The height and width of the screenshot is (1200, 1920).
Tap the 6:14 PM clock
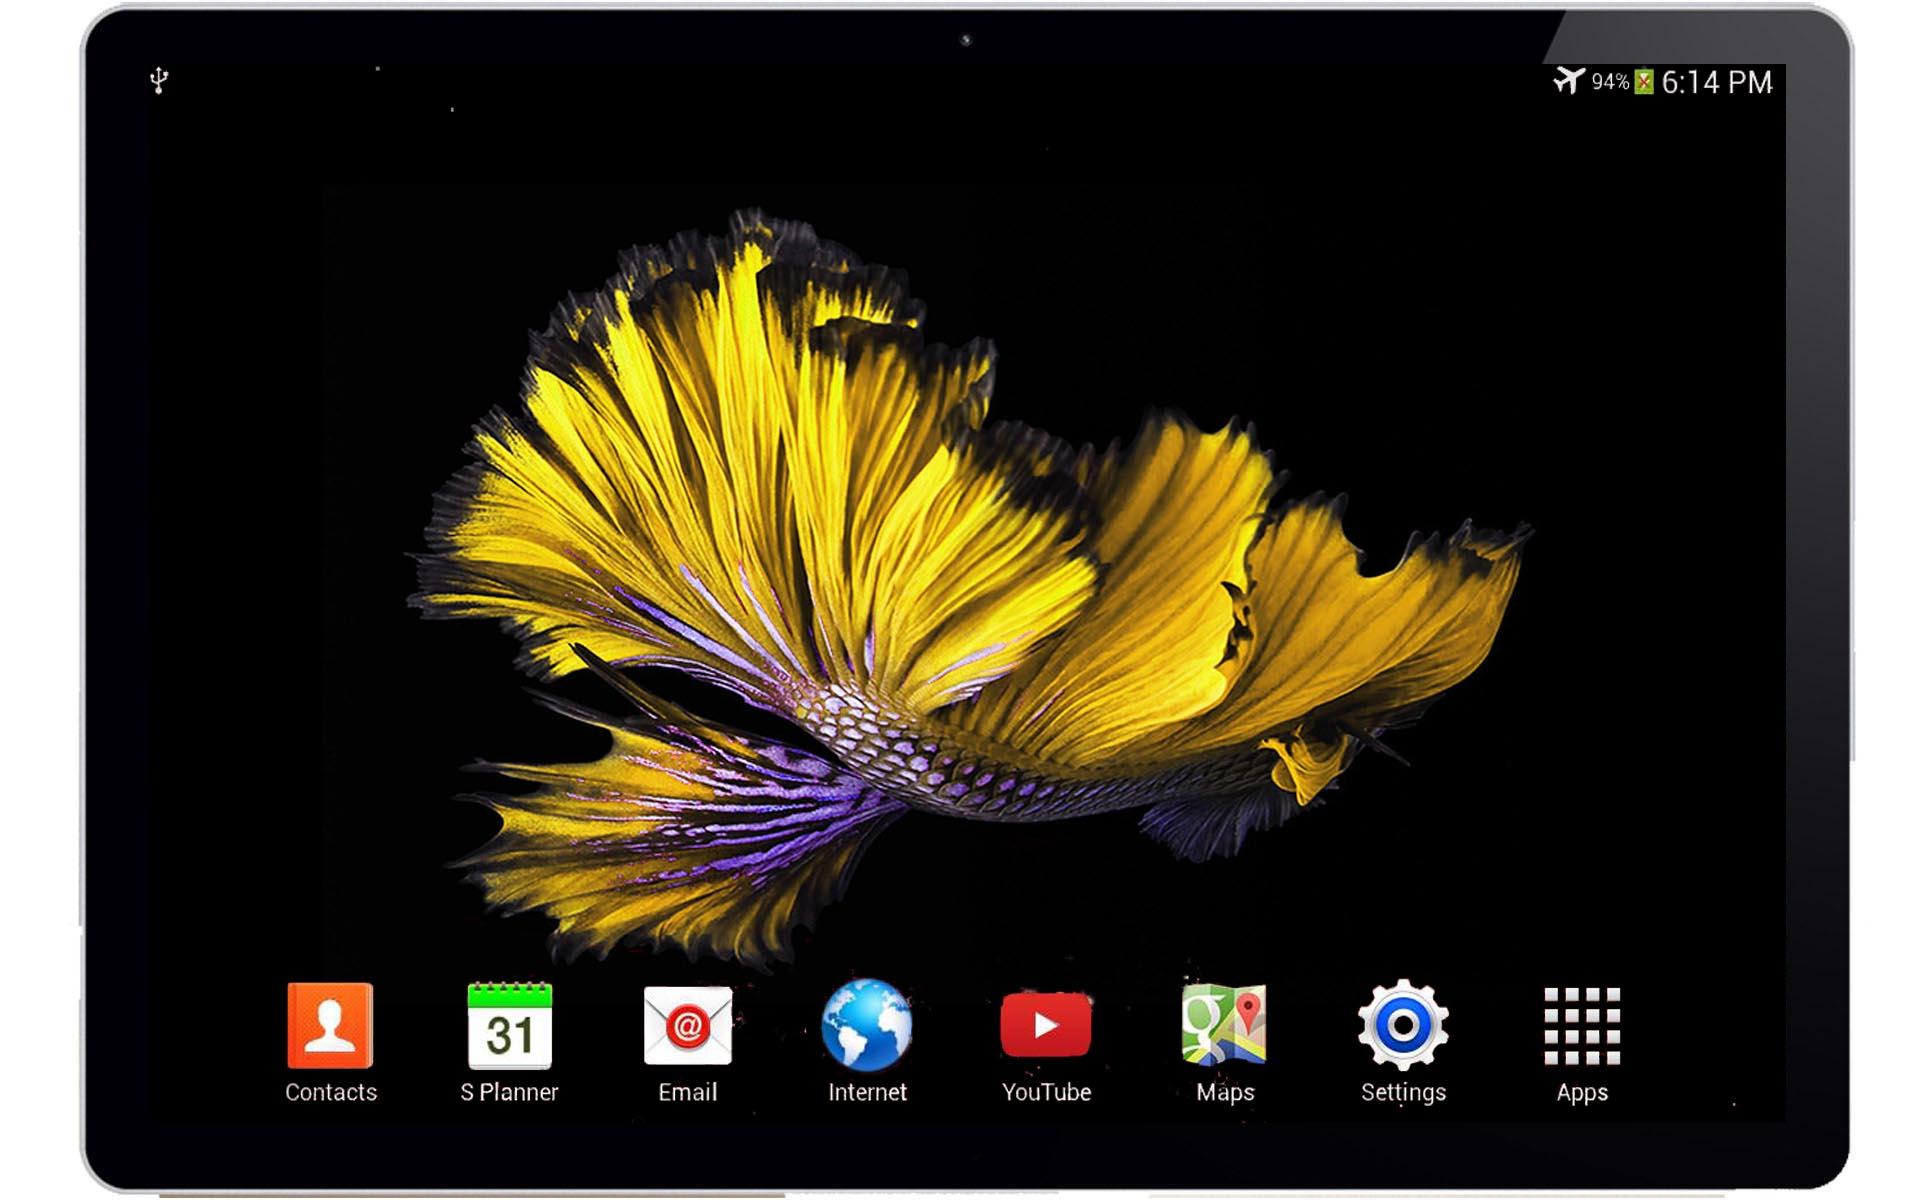tap(1717, 82)
